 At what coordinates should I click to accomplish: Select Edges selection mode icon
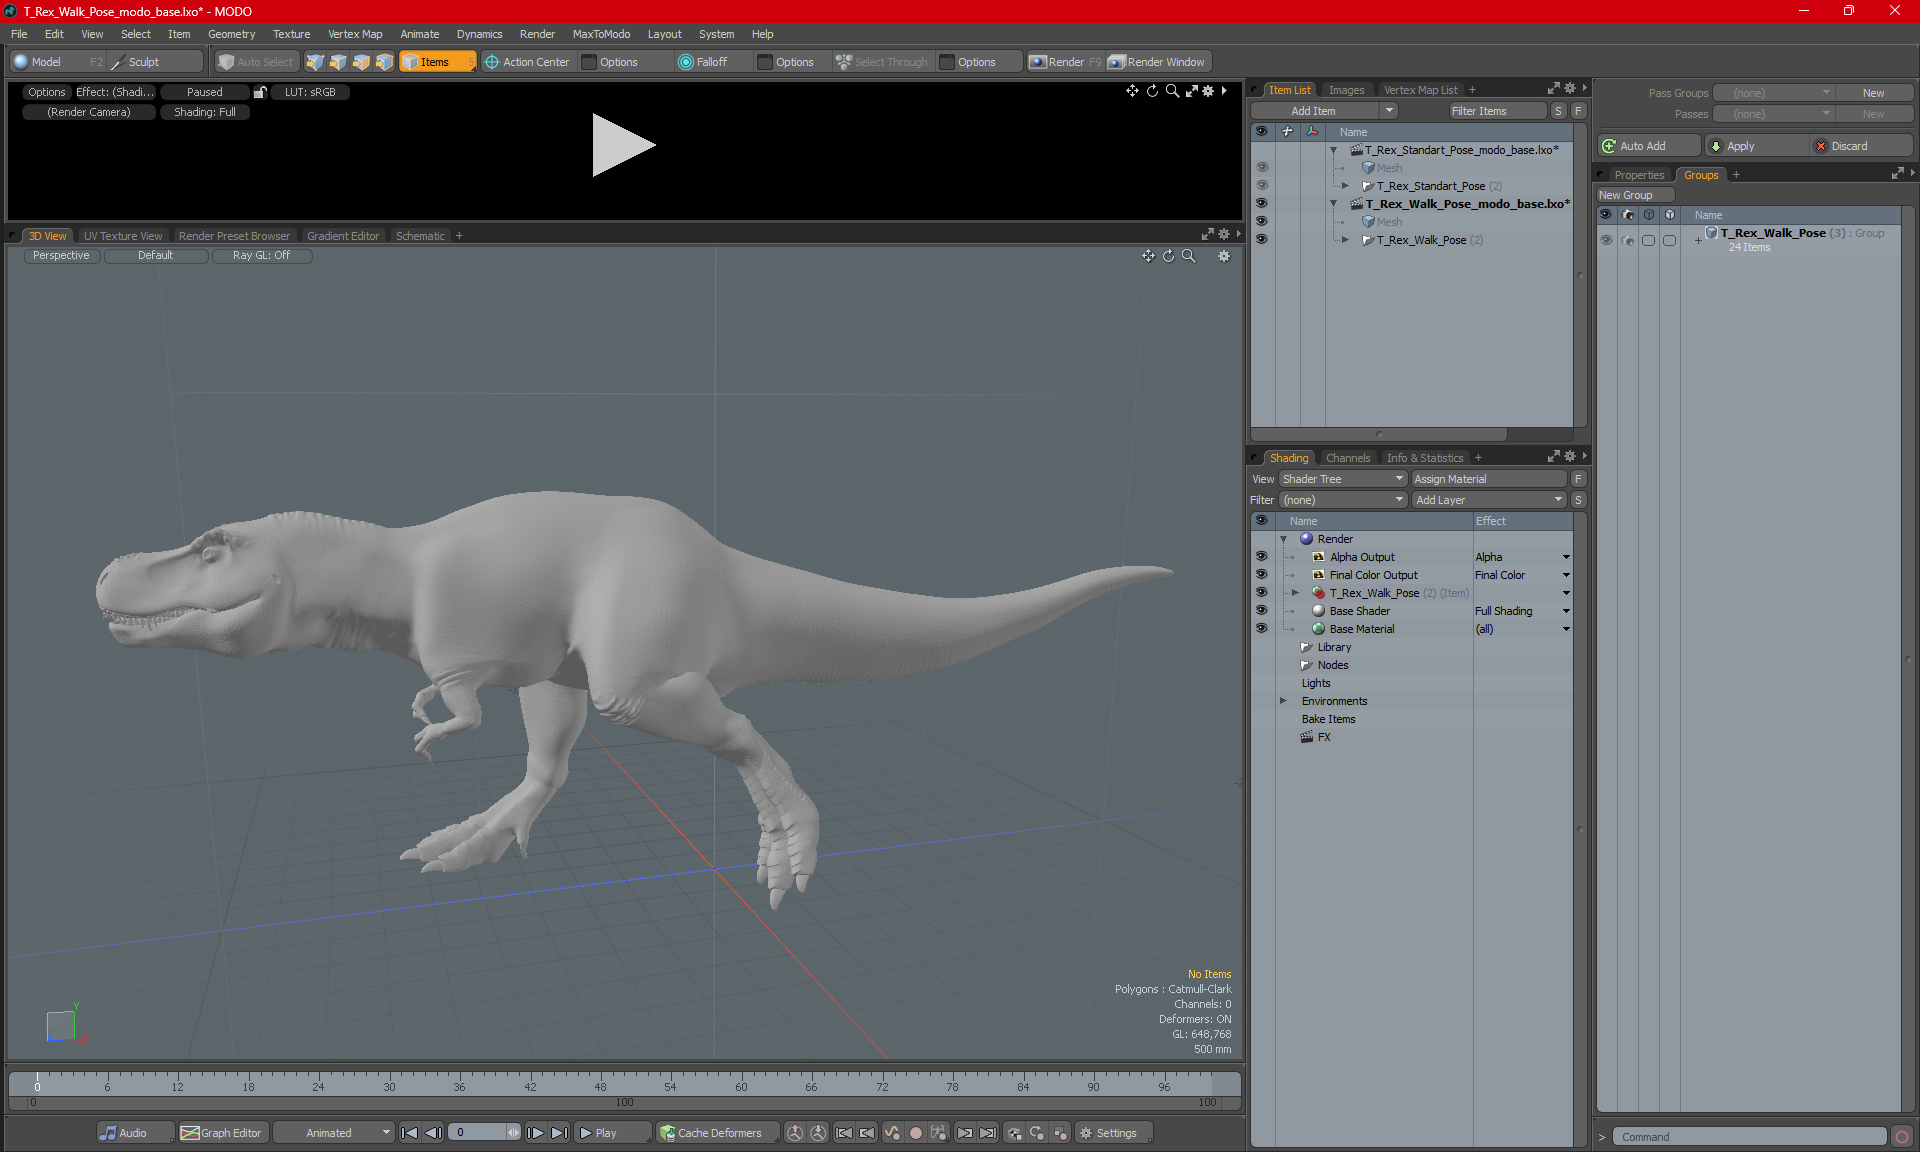338,62
